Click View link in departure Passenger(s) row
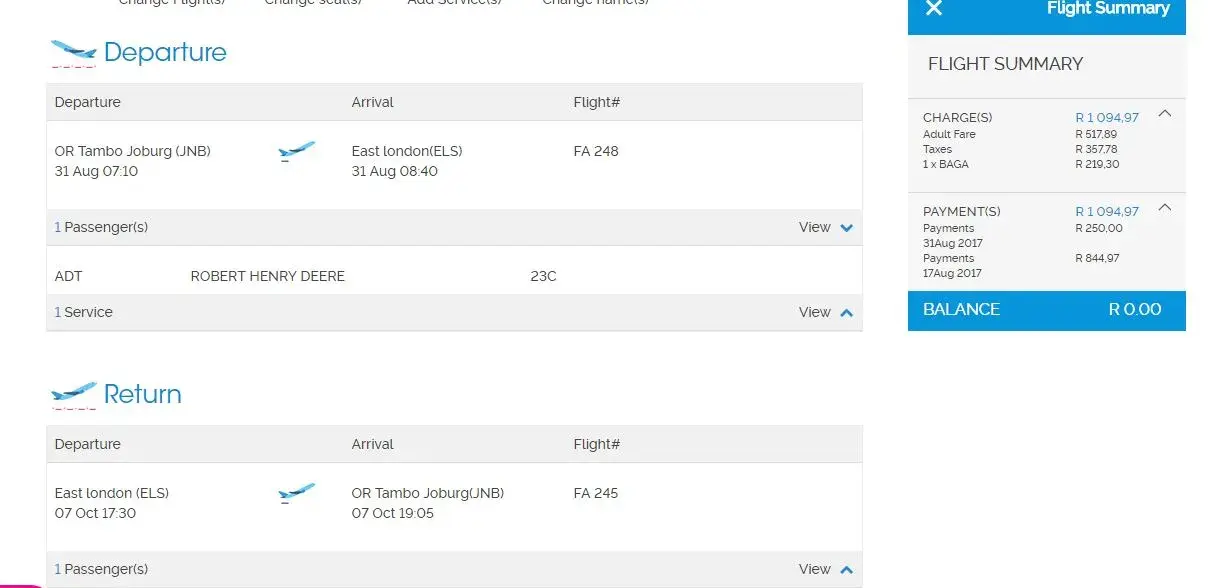1208x588 pixels. (x=814, y=227)
